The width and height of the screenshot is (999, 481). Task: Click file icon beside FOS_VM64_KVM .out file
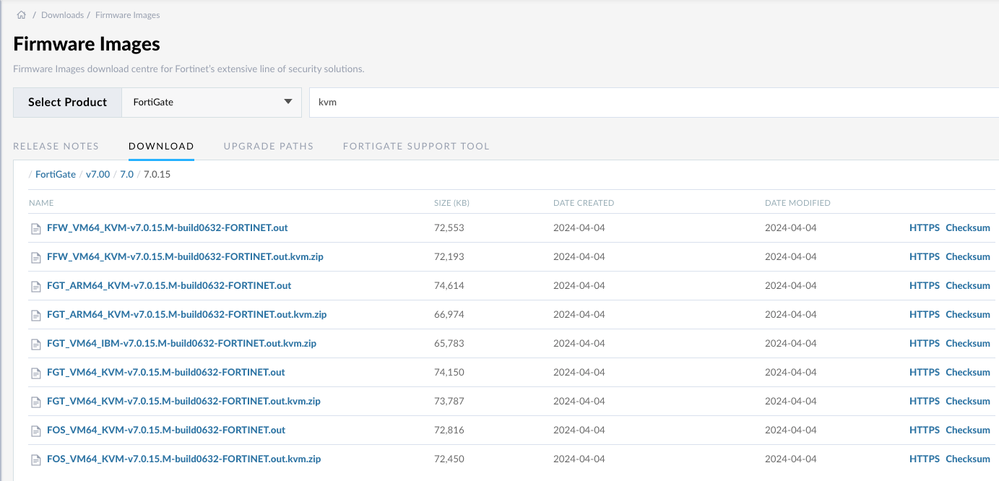36,431
